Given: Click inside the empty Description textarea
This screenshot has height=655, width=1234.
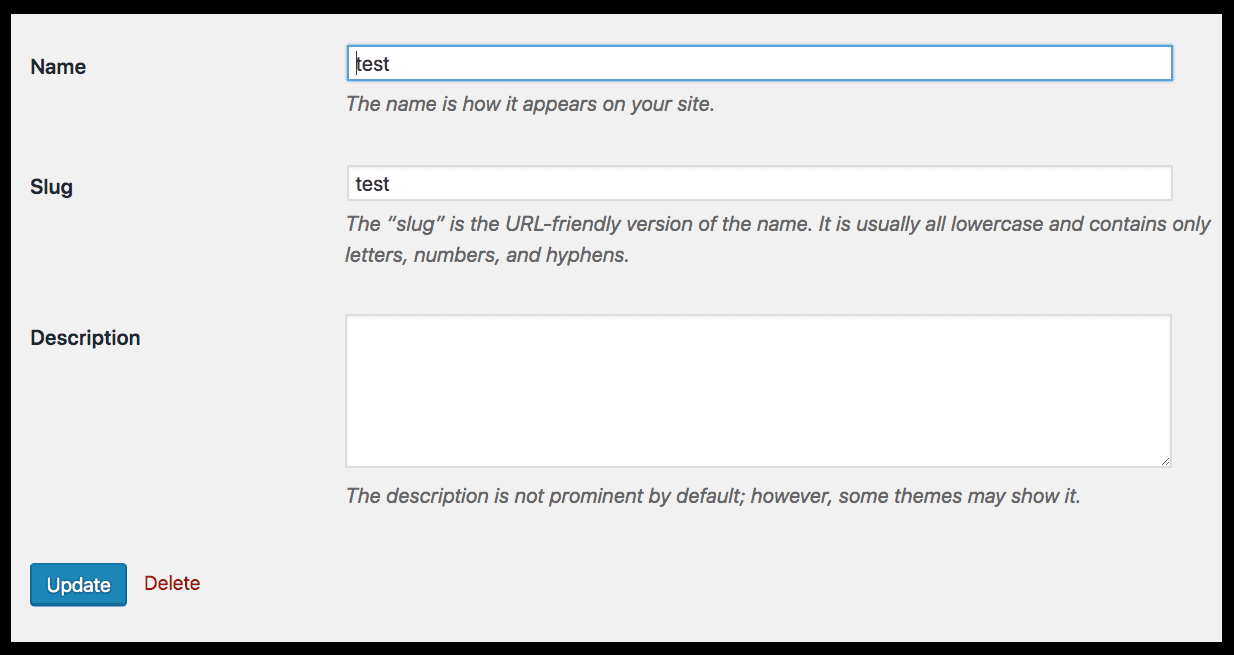Looking at the screenshot, I should (x=758, y=391).
